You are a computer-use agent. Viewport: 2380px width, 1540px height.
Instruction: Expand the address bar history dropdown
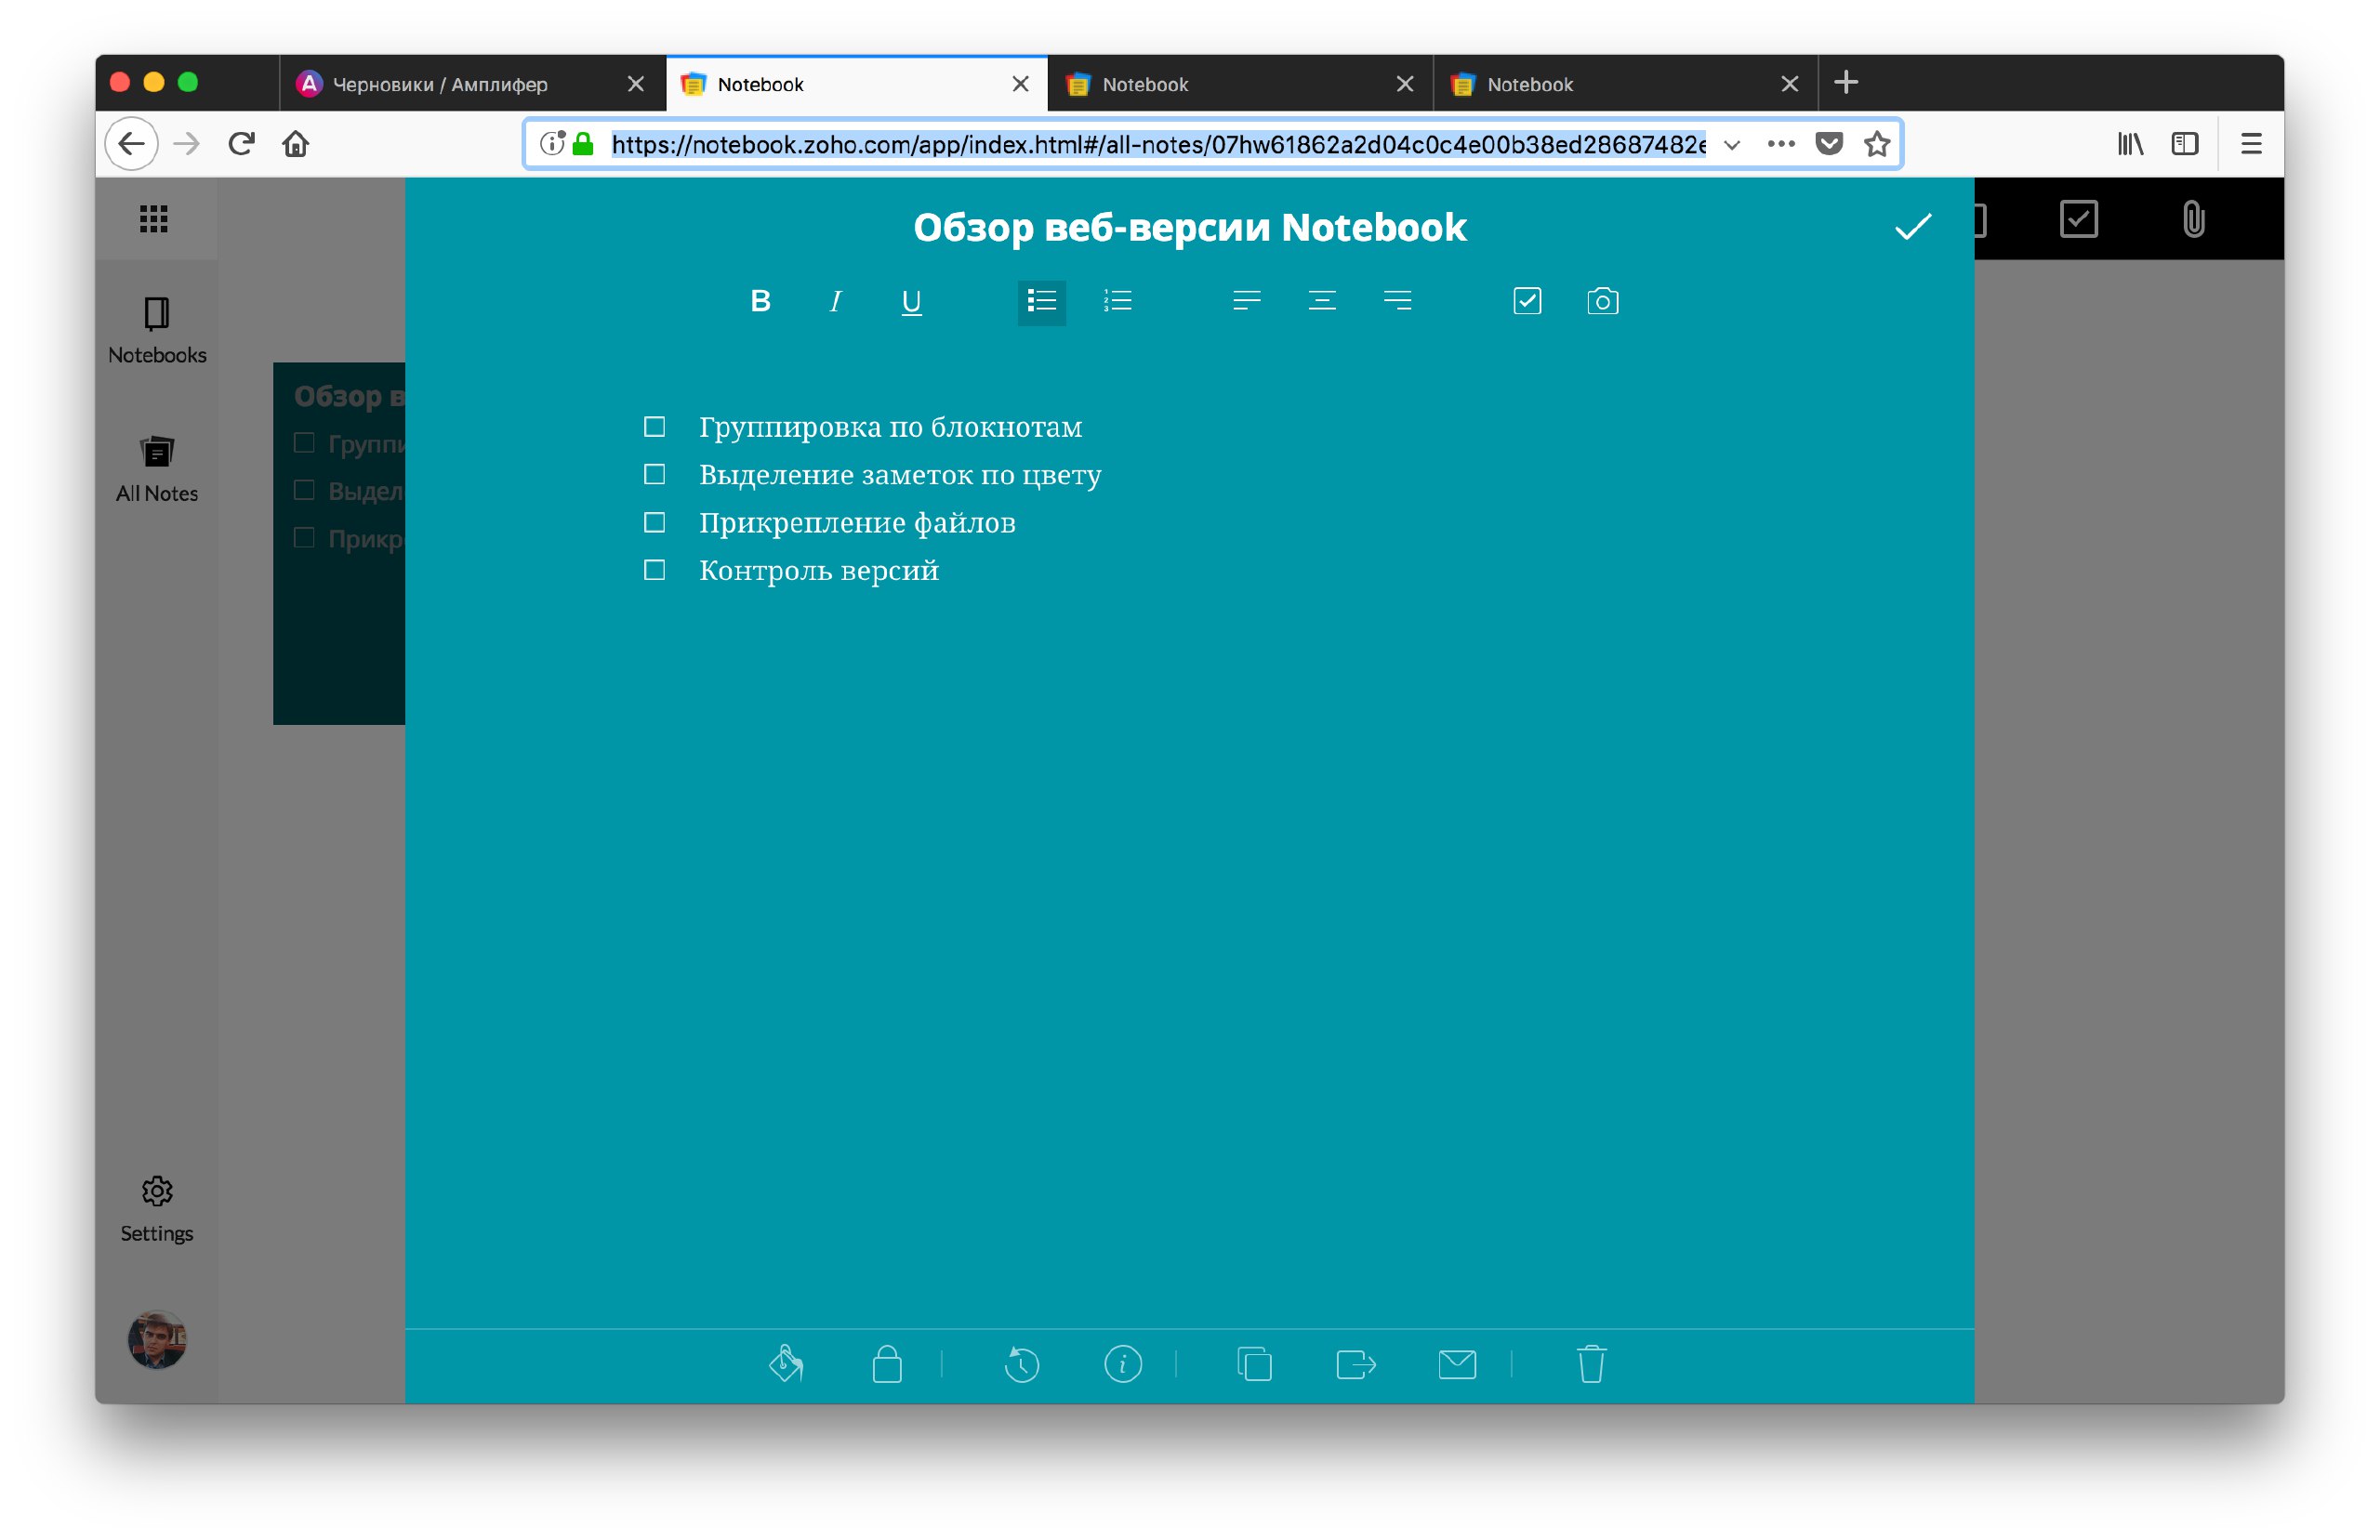1731,144
